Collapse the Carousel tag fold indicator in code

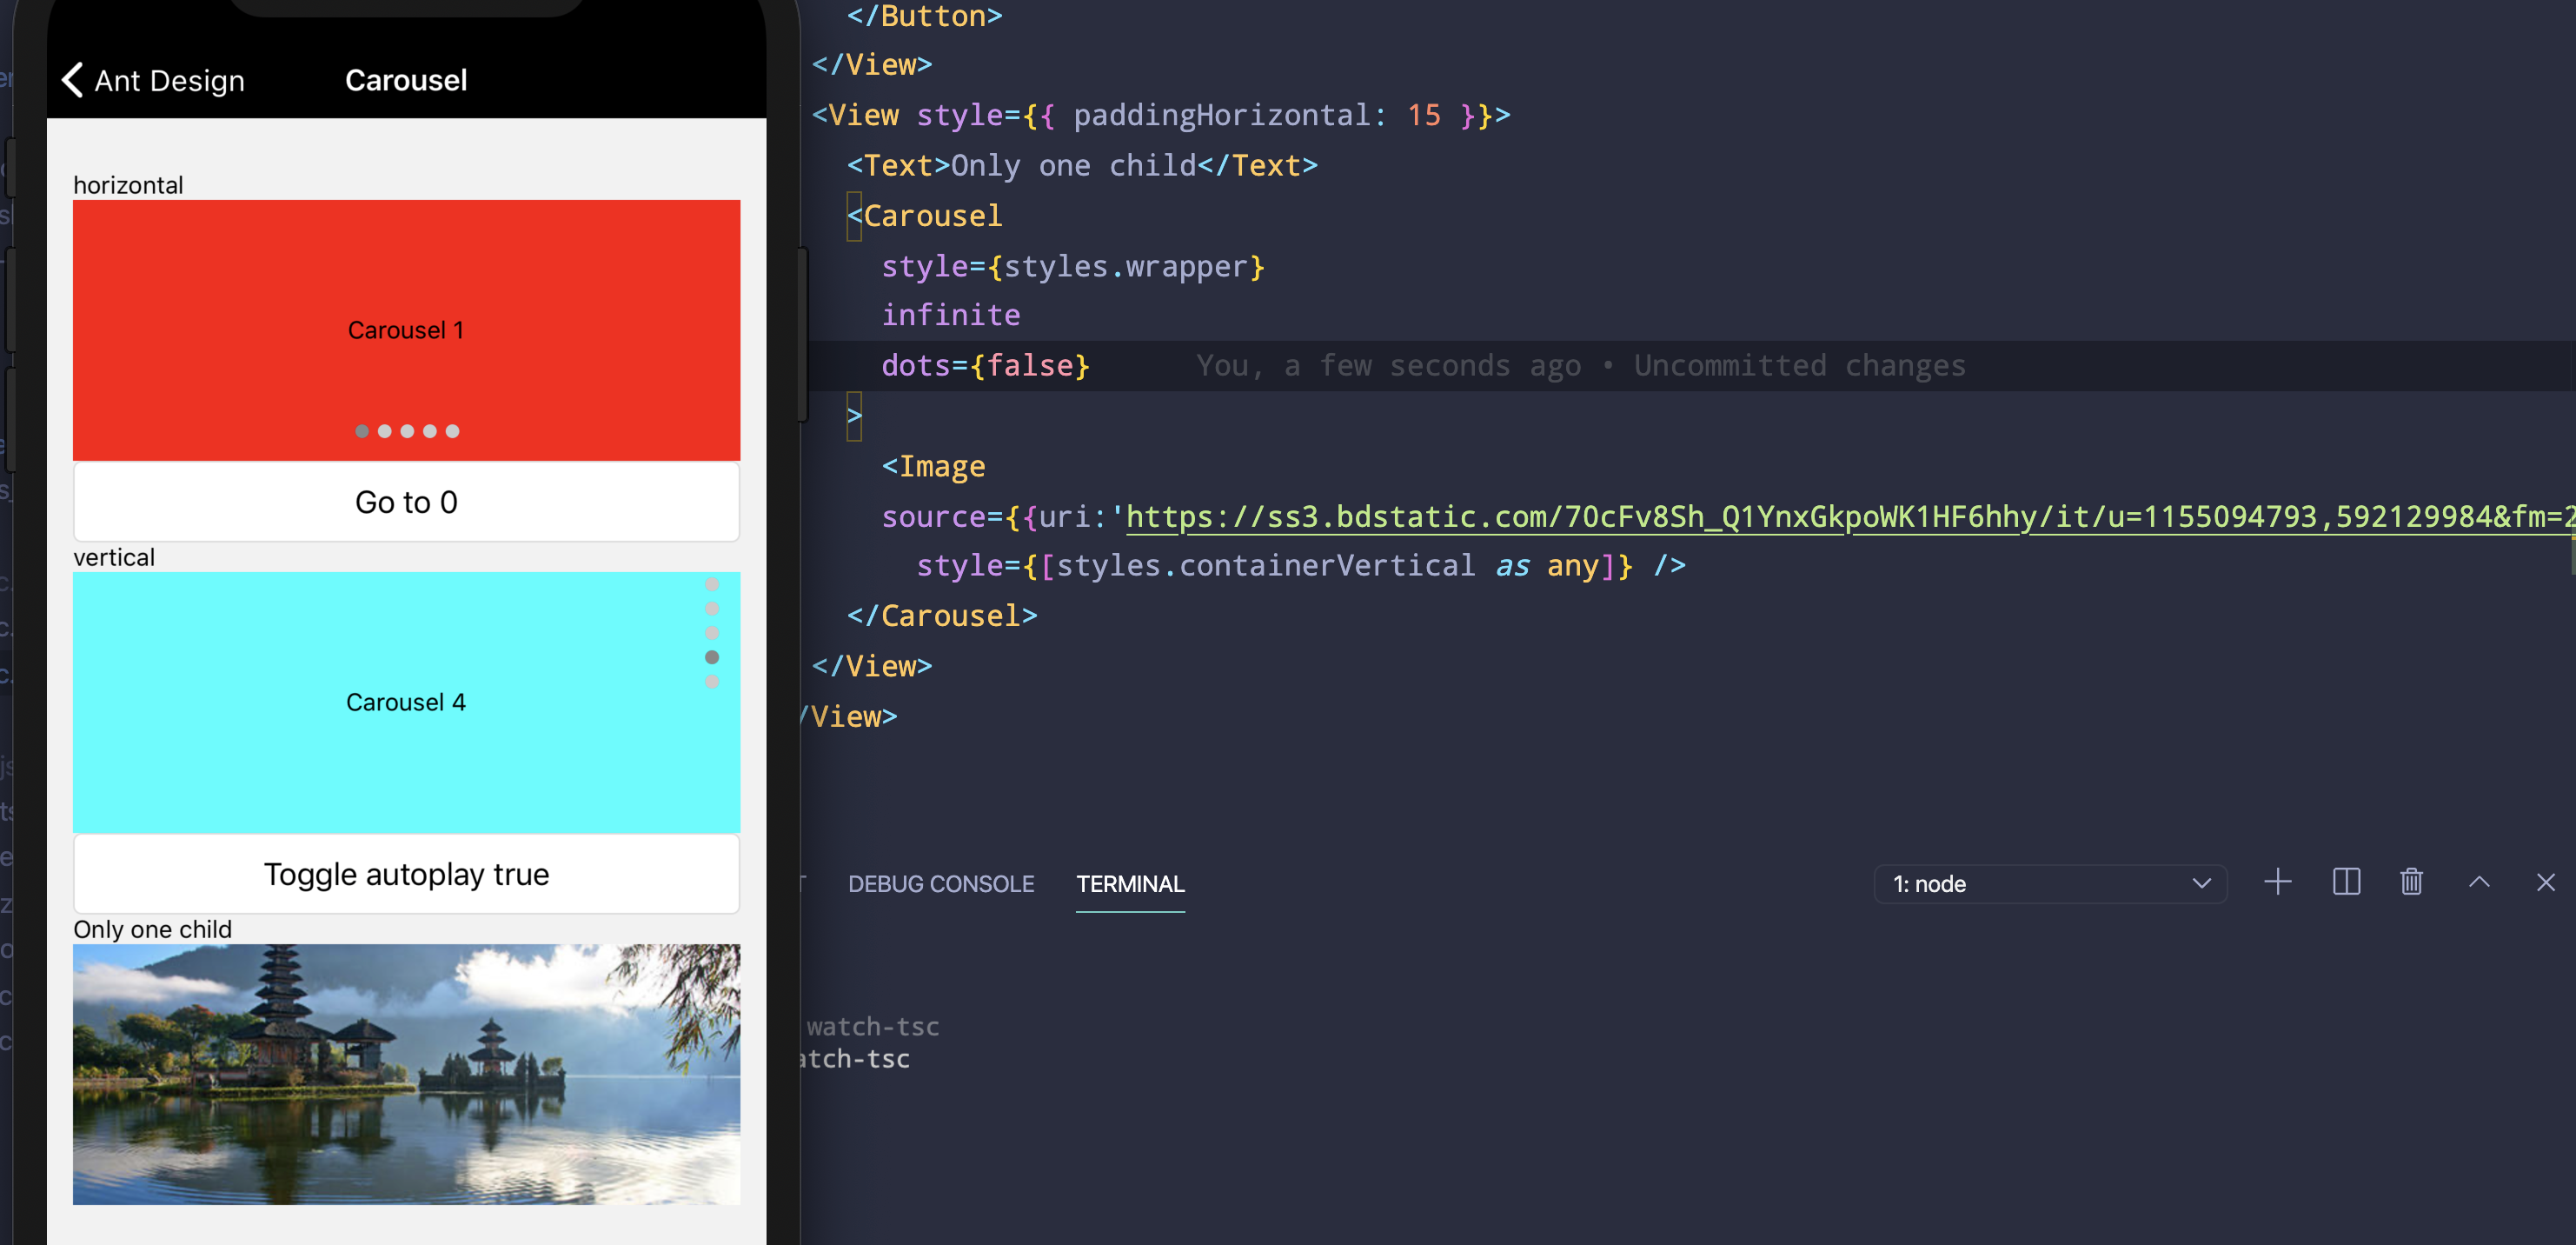(855, 216)
